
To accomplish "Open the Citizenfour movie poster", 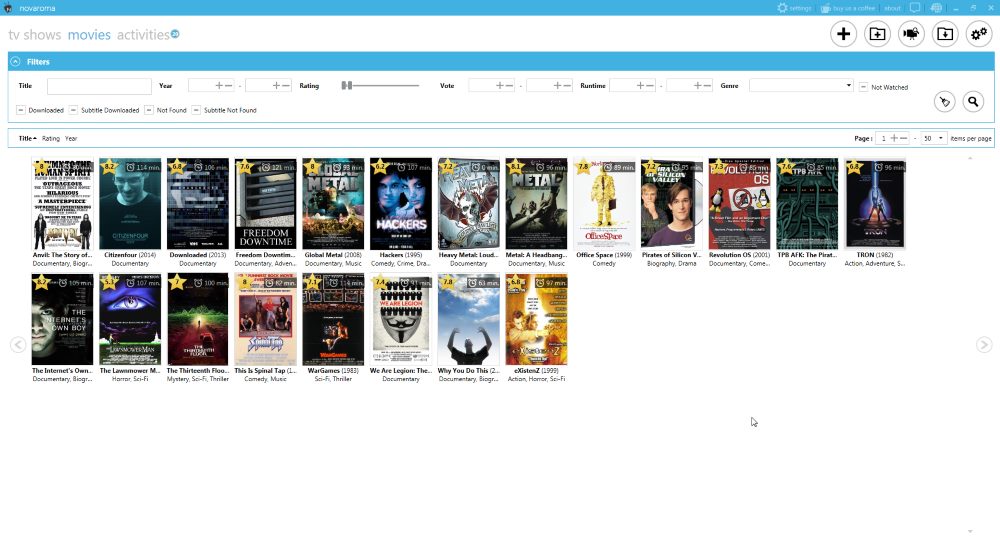I will (130, 203).
